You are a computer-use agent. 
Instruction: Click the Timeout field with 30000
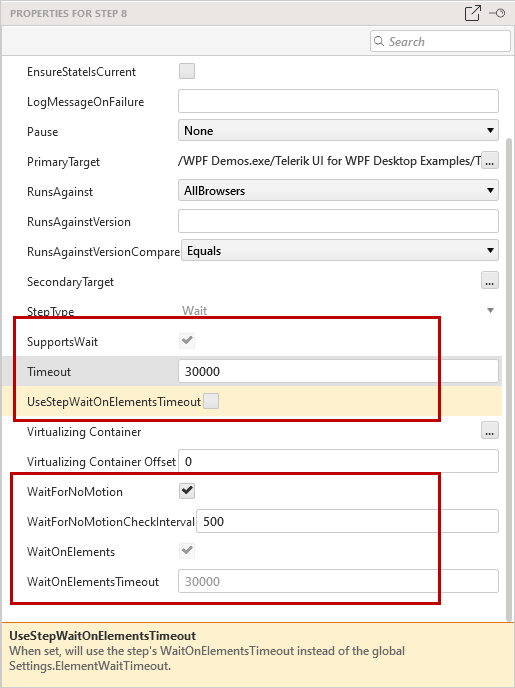[x=338, y=371]
